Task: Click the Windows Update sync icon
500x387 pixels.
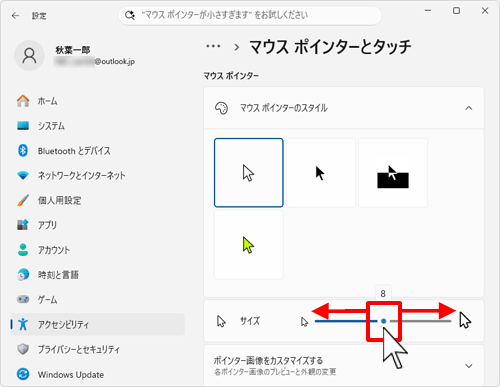Action: [x=23, y=374]
